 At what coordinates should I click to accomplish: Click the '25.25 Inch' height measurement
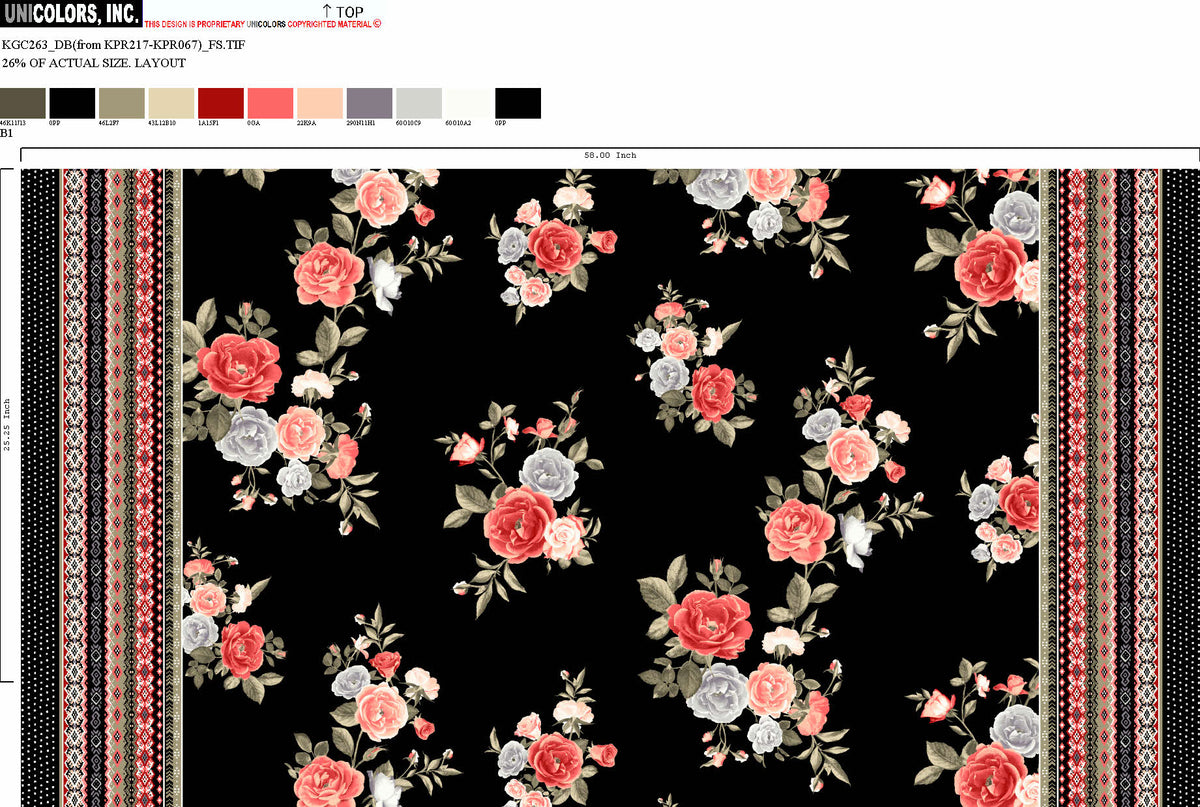(x=7, y=425)
